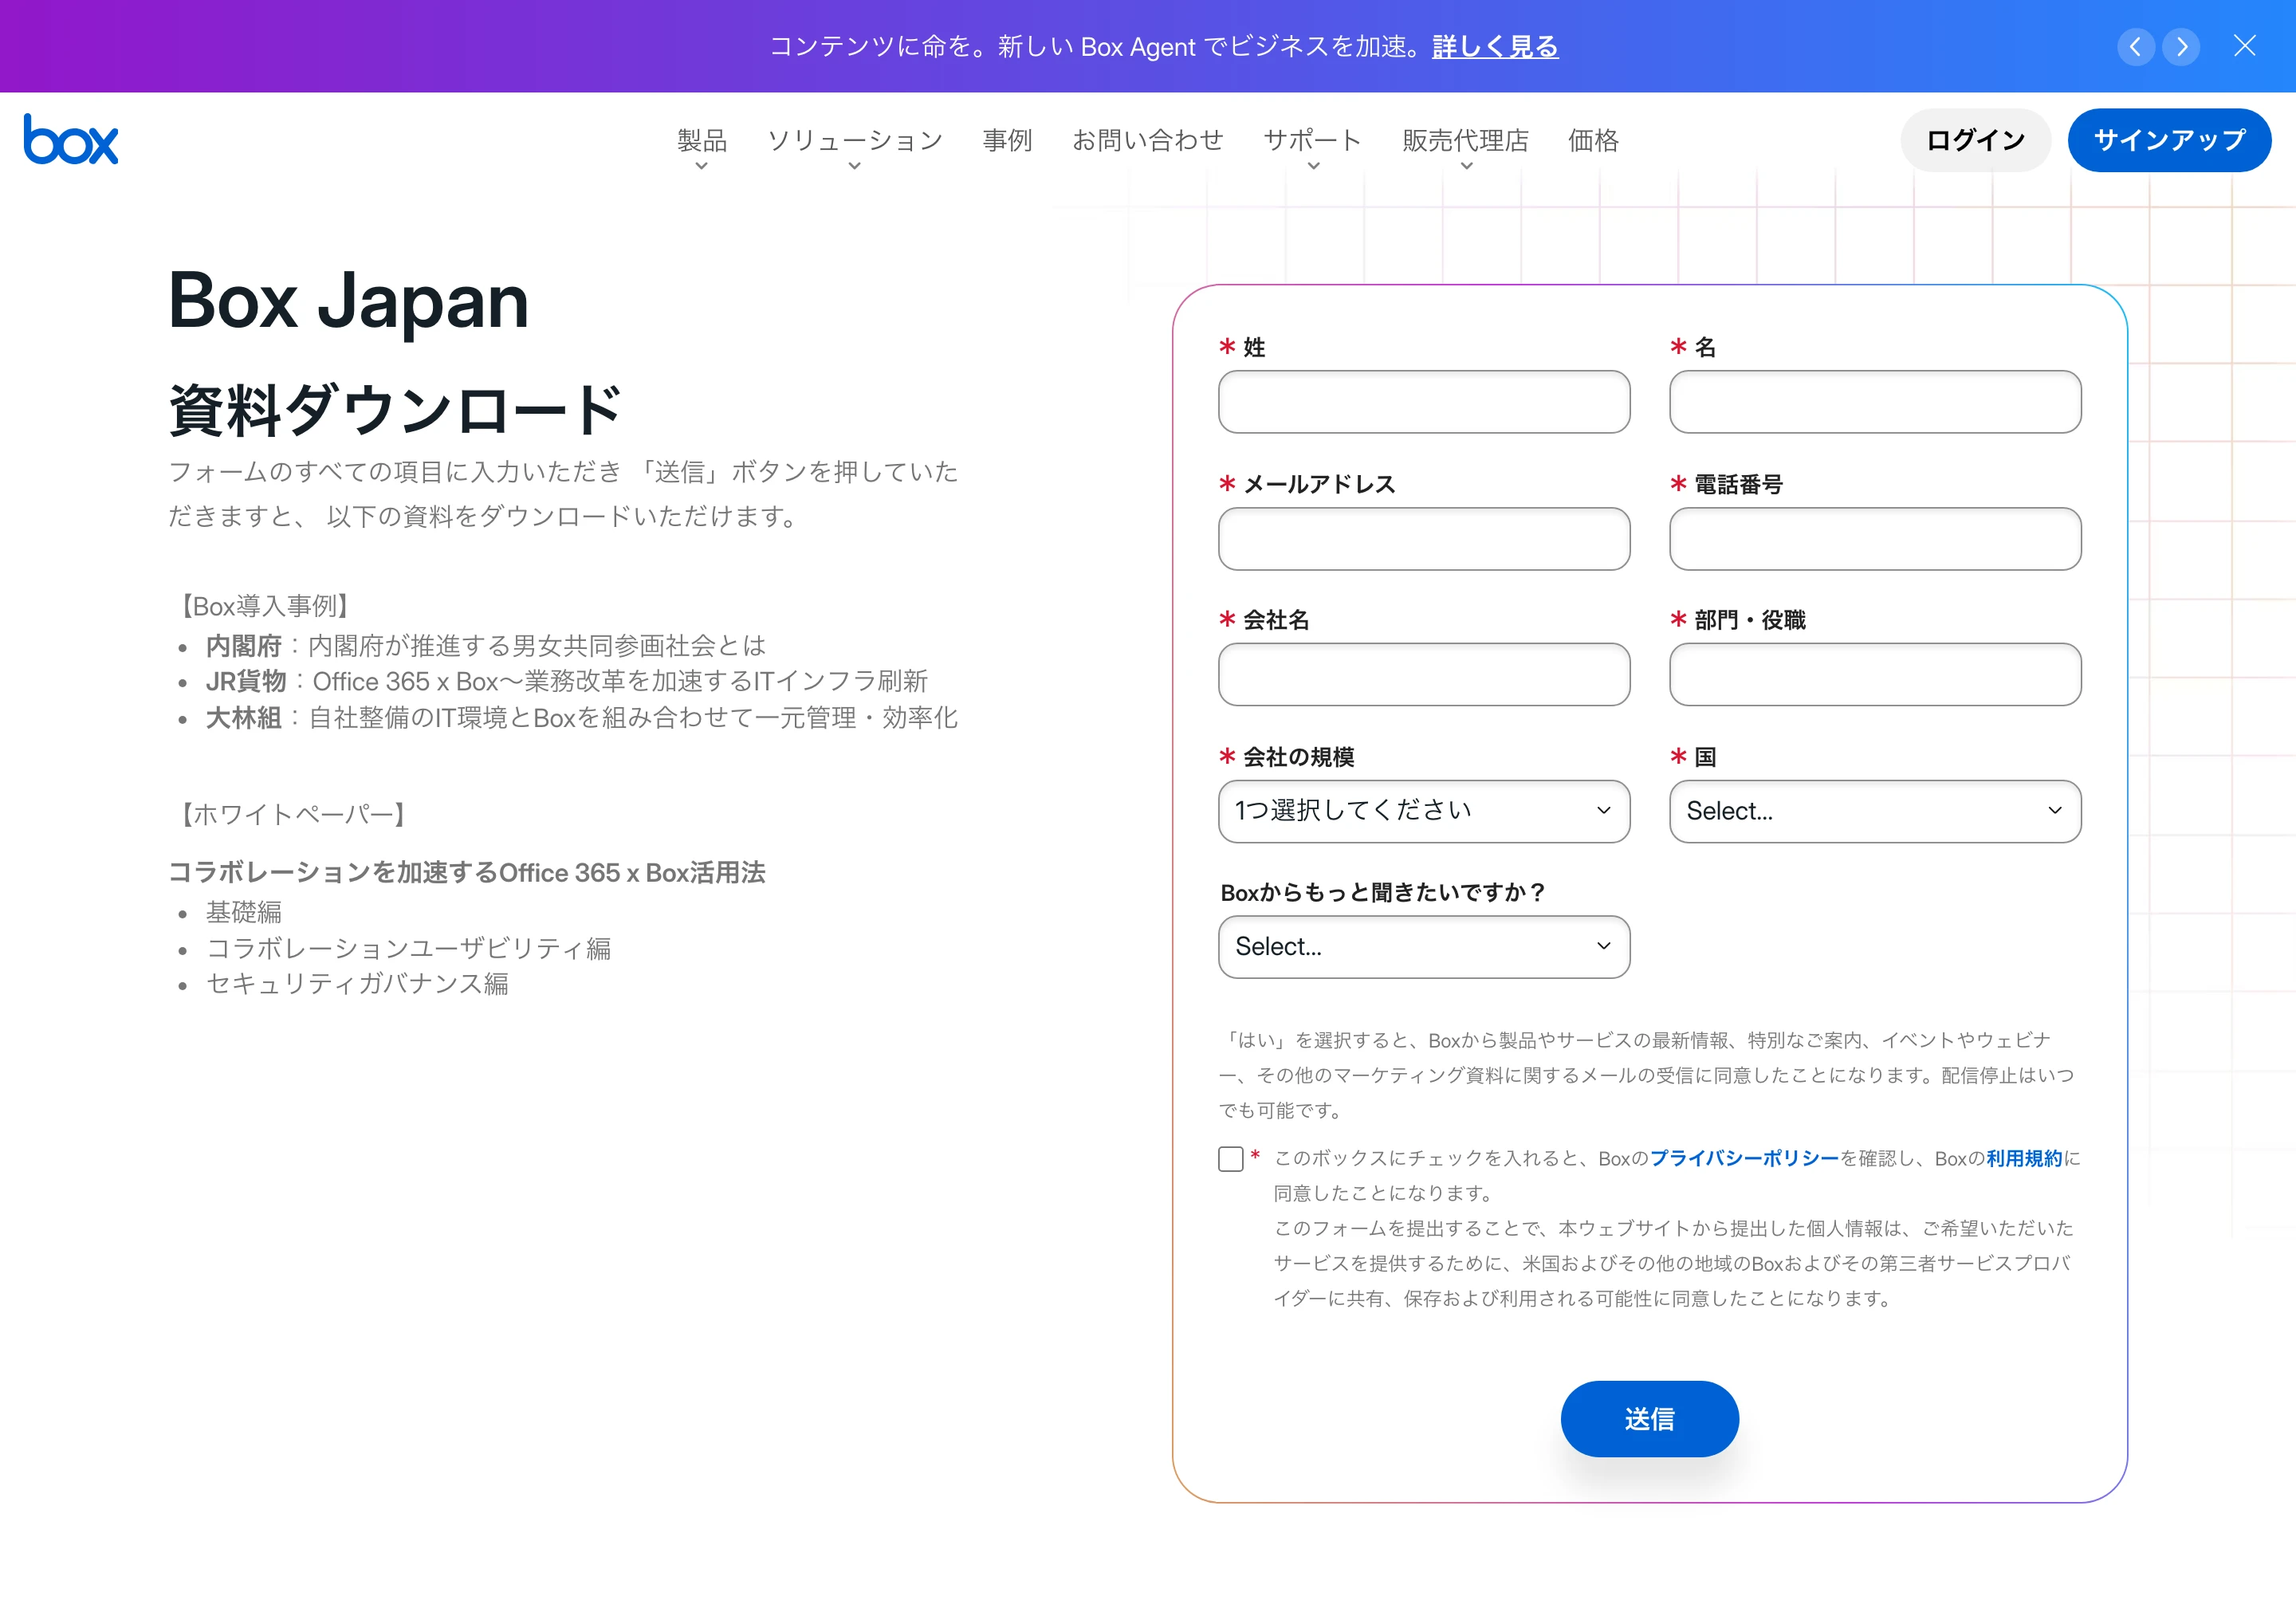This screenshot has height=1604, width=2296.
Task: Open the 国 Select dropdown
Action: 1875,811
